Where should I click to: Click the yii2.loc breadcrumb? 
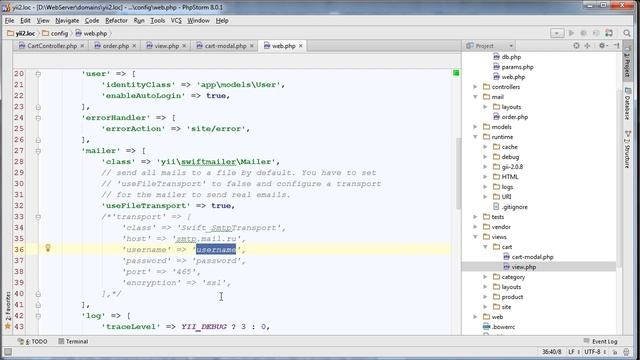point(21,33)
